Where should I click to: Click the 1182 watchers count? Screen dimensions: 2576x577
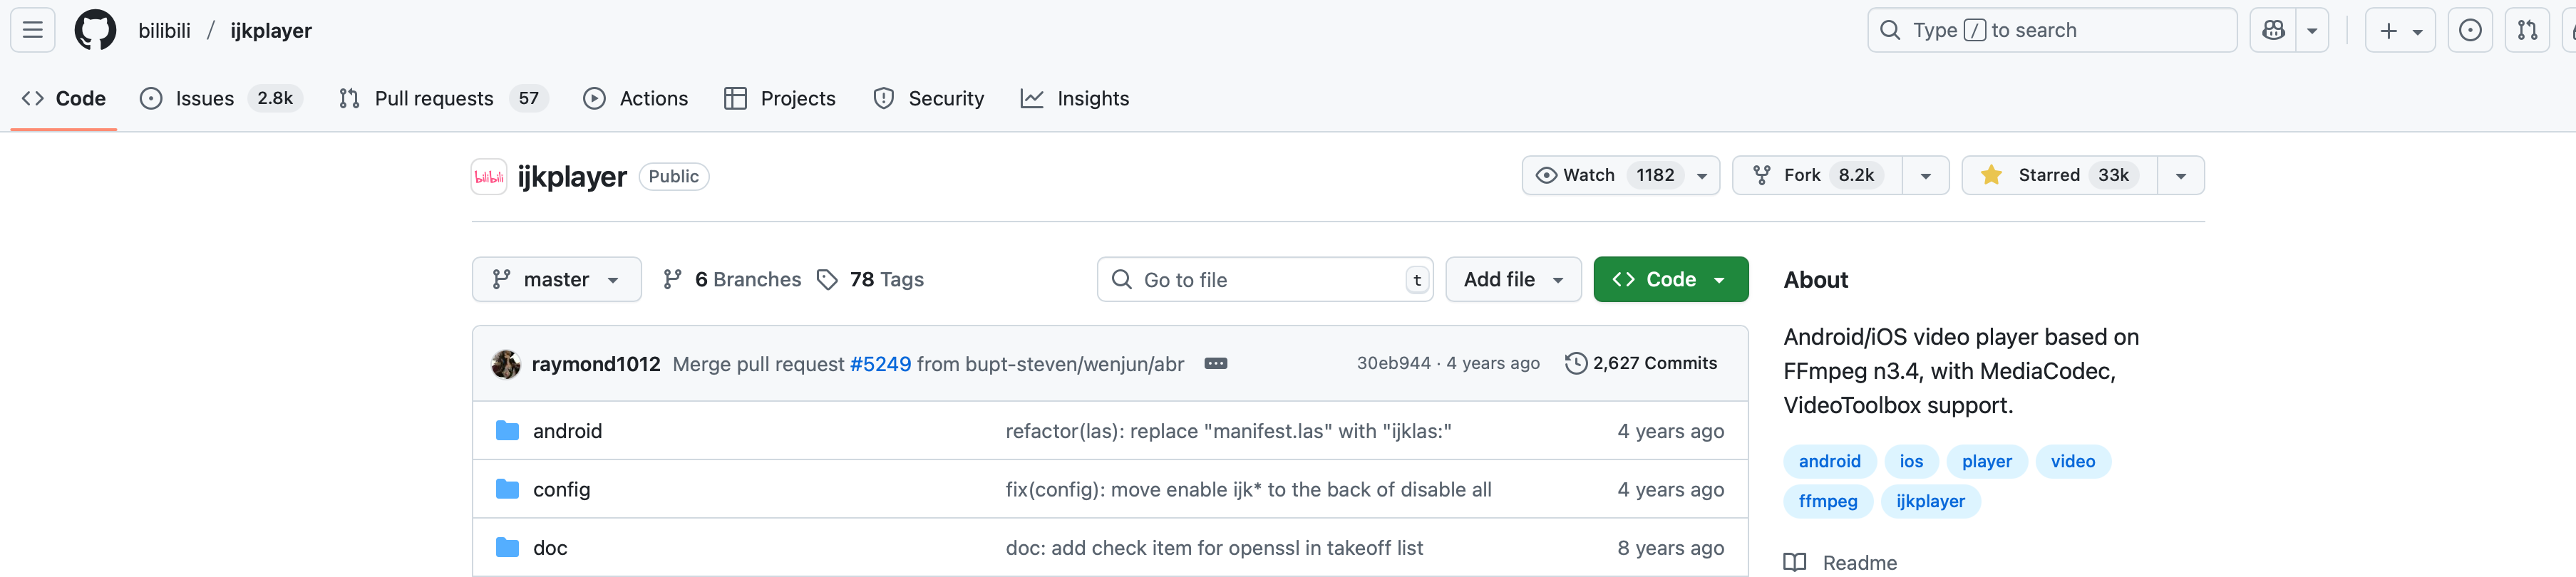tap(1654, 175)
